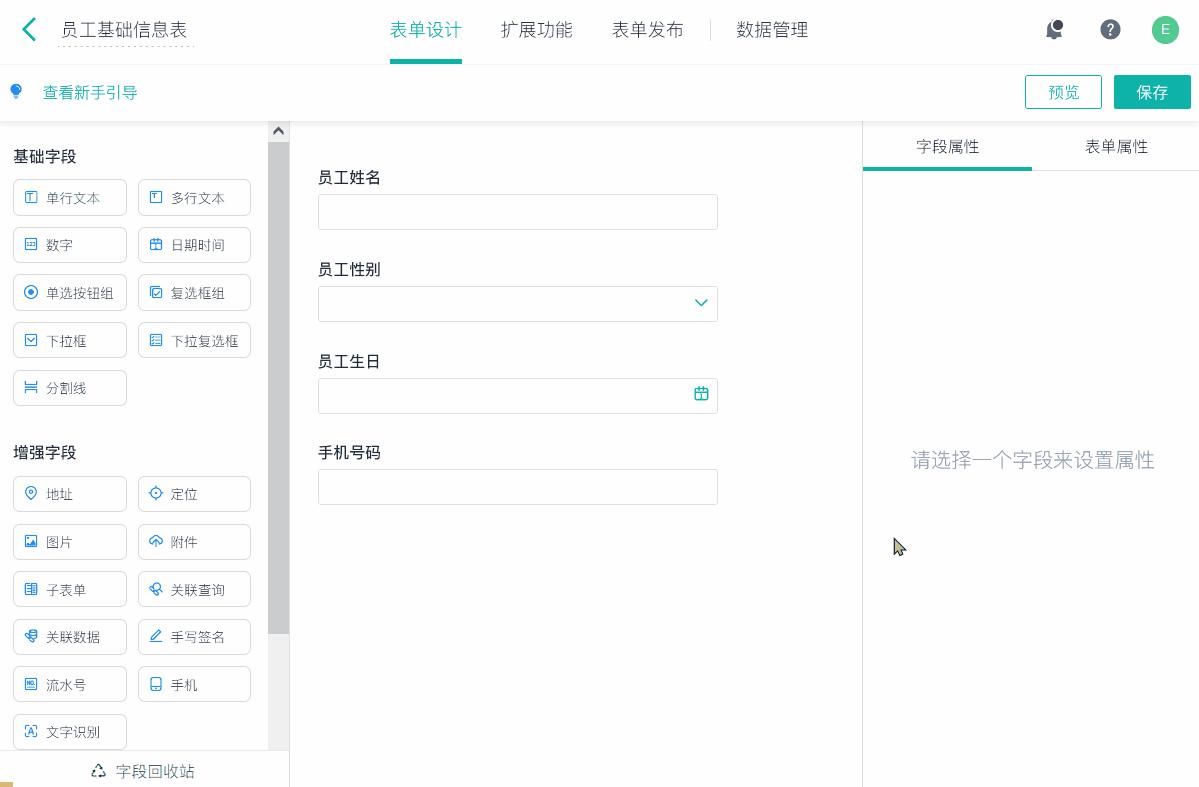Click the 基础字段 section heading
The width and height of the screenshot is (1199, 787).
point(44,157)
